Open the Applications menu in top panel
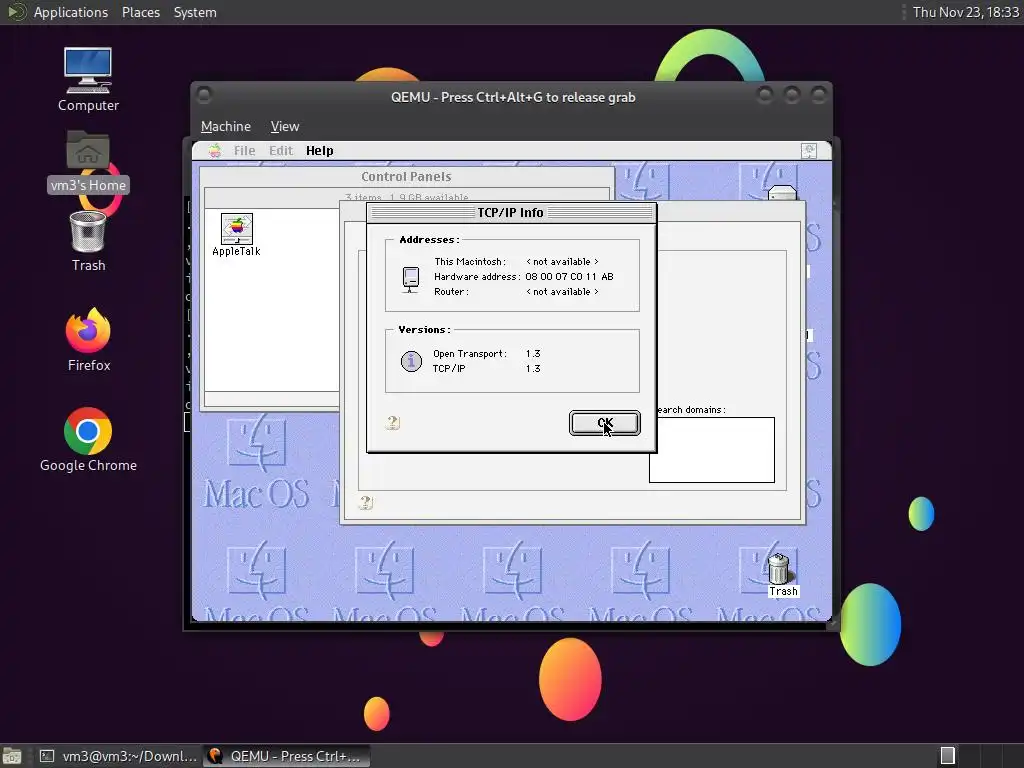This screenshot has width=1024, height=768. click(71, 12)
